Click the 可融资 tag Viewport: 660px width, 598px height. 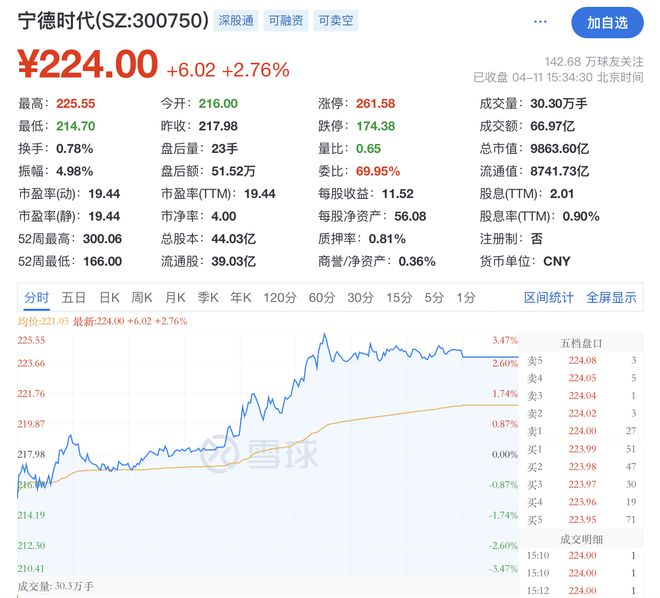point(286,21)
